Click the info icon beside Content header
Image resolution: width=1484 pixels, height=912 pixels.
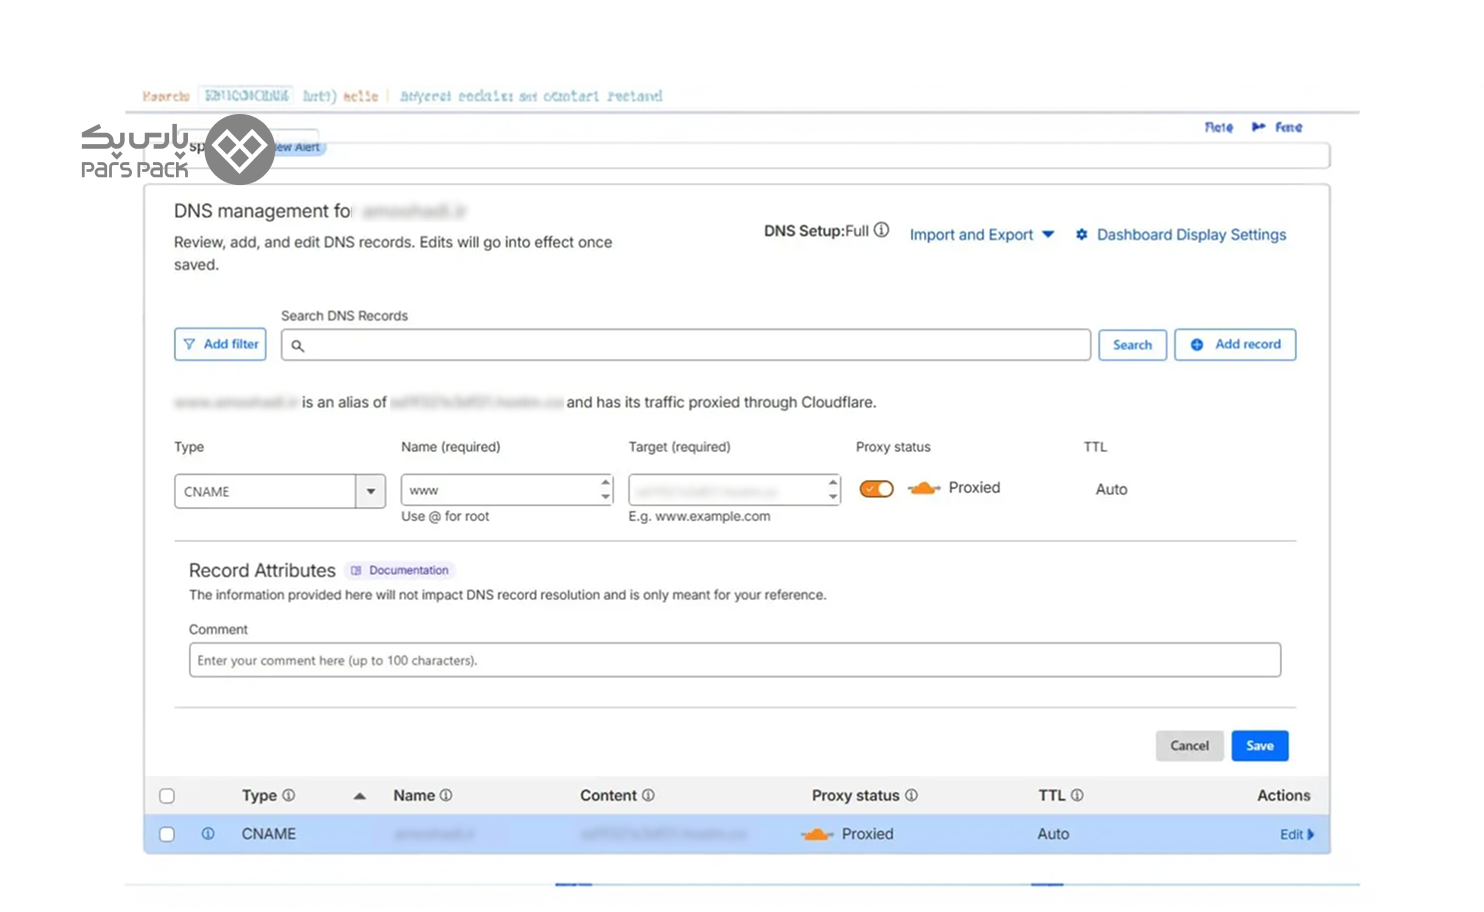[648, 795]
